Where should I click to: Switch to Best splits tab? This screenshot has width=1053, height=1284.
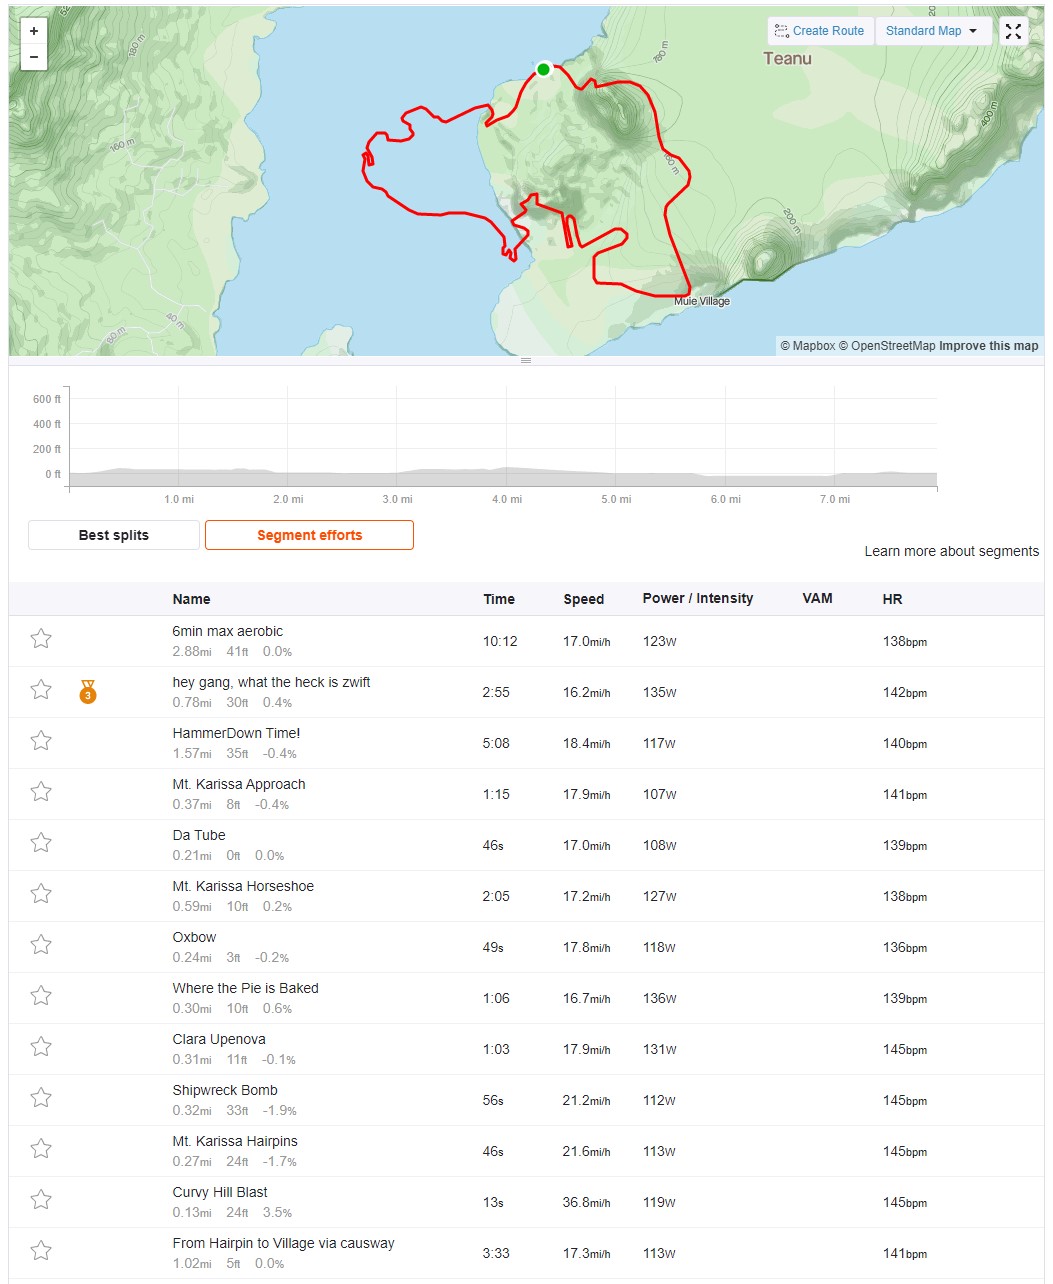coord(114,535)
